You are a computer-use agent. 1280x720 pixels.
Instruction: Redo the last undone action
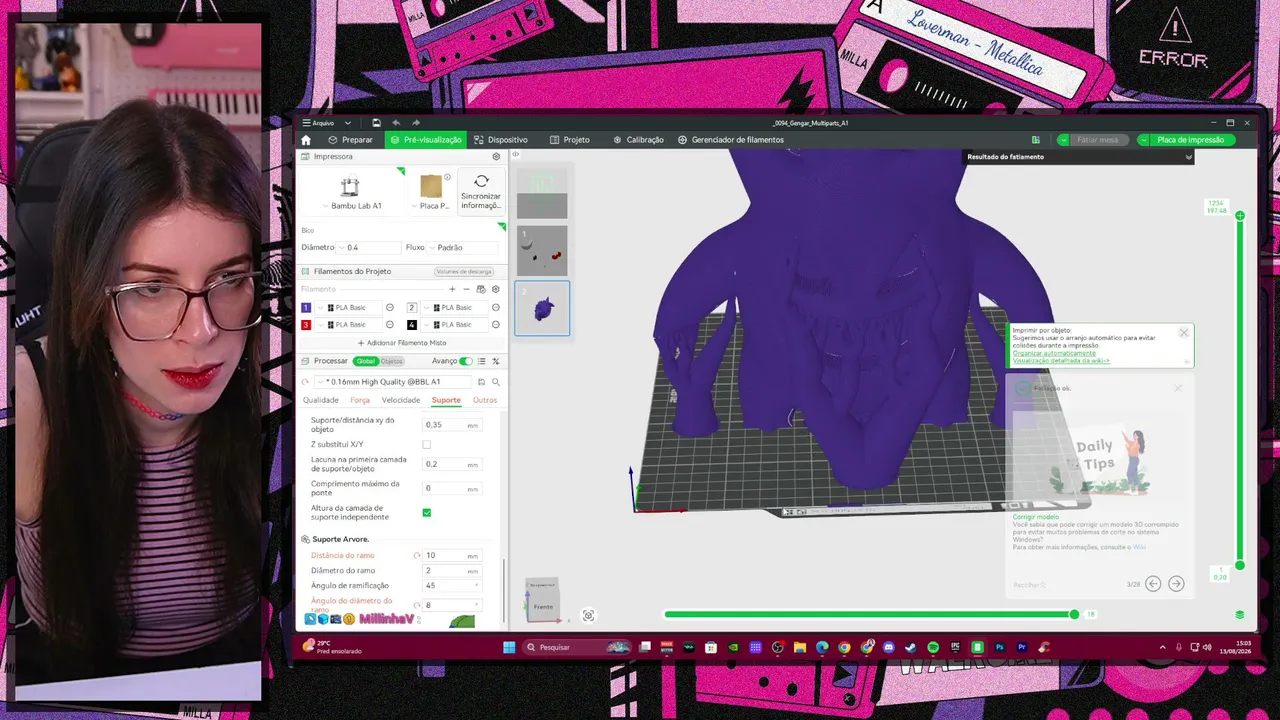click(416, 123)
